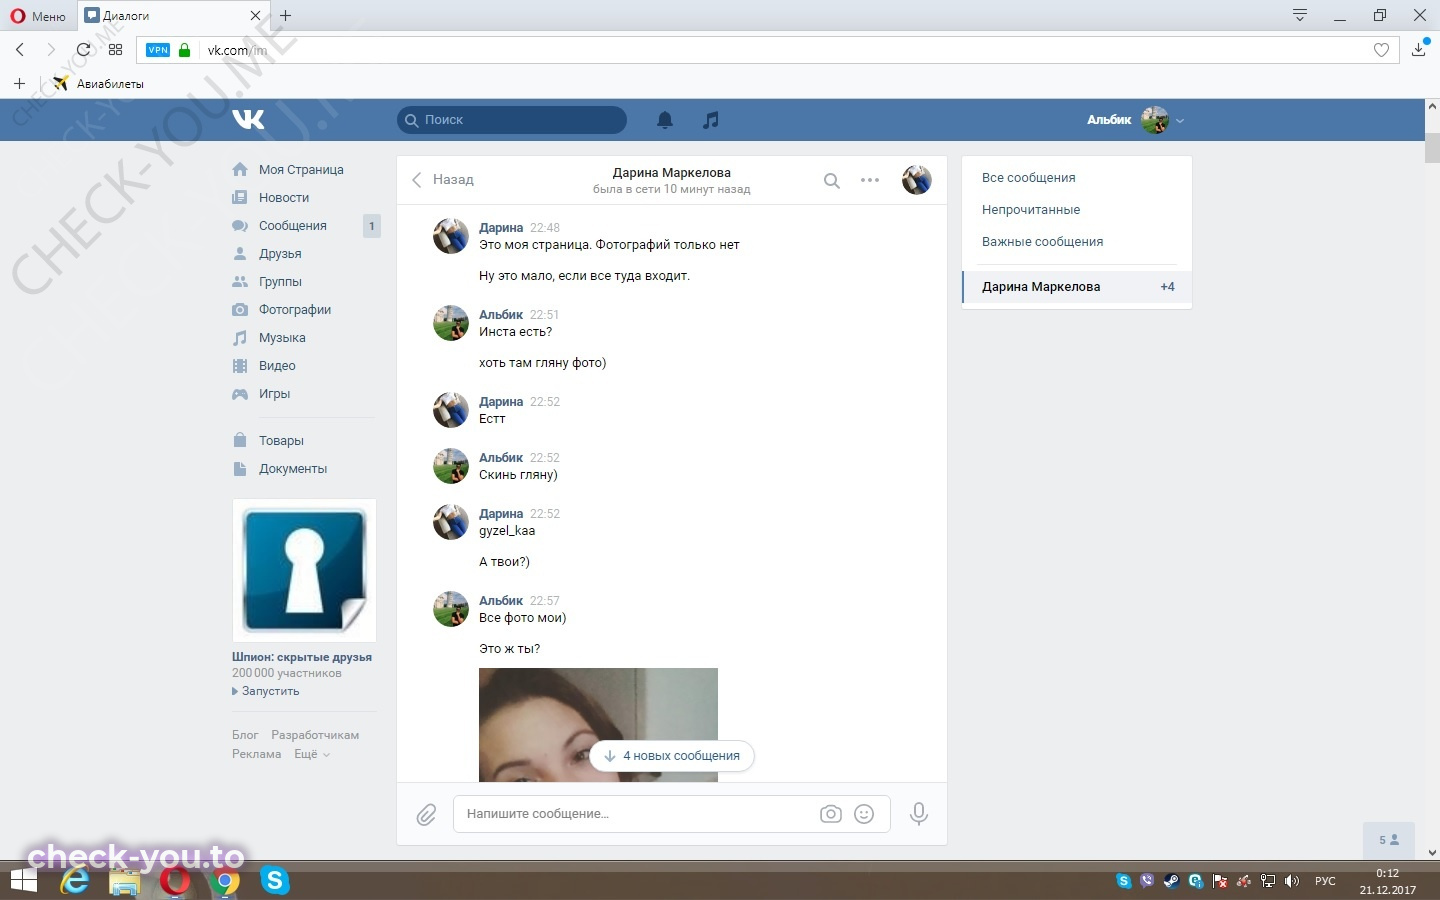Open the emoji smiley picker
The height and width of the screenshot is (900, 1440).
(864, 814)
